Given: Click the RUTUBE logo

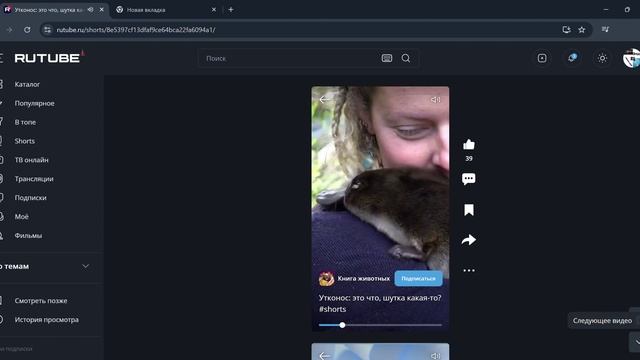Looking at the screenshot, I should tap(49, 58).
